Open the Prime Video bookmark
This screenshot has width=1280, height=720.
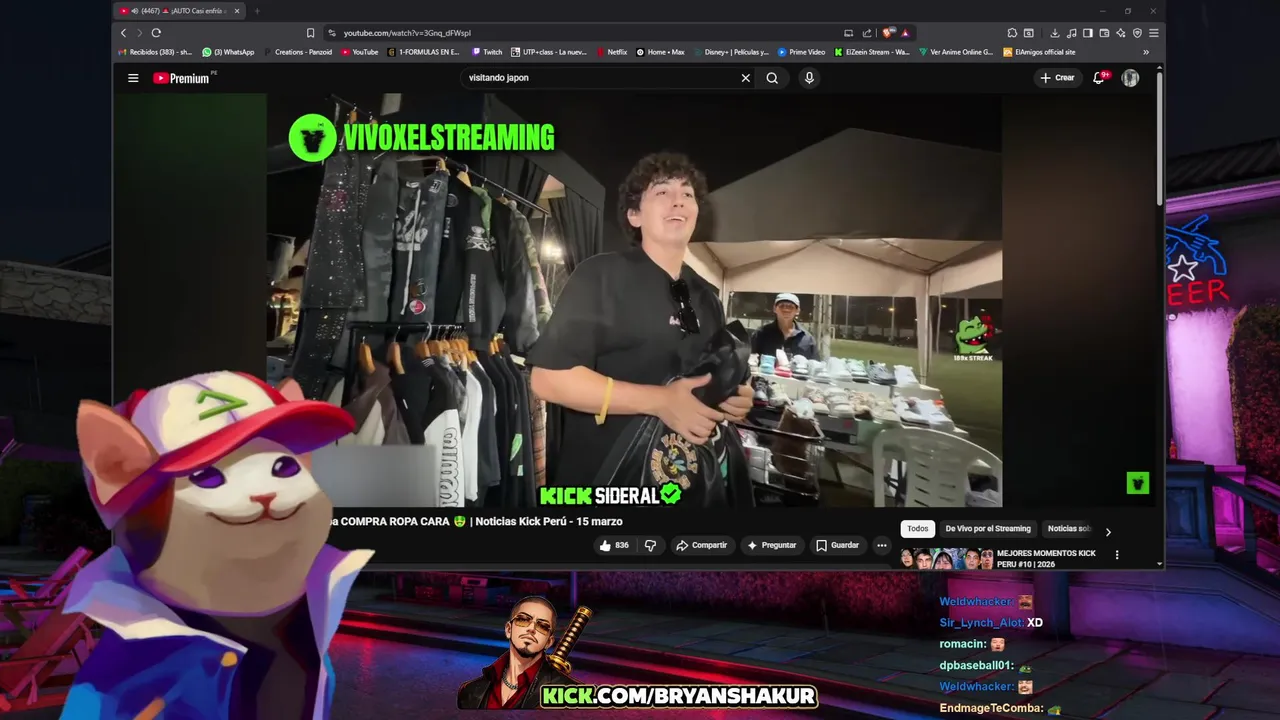click(x=801, y=52)
